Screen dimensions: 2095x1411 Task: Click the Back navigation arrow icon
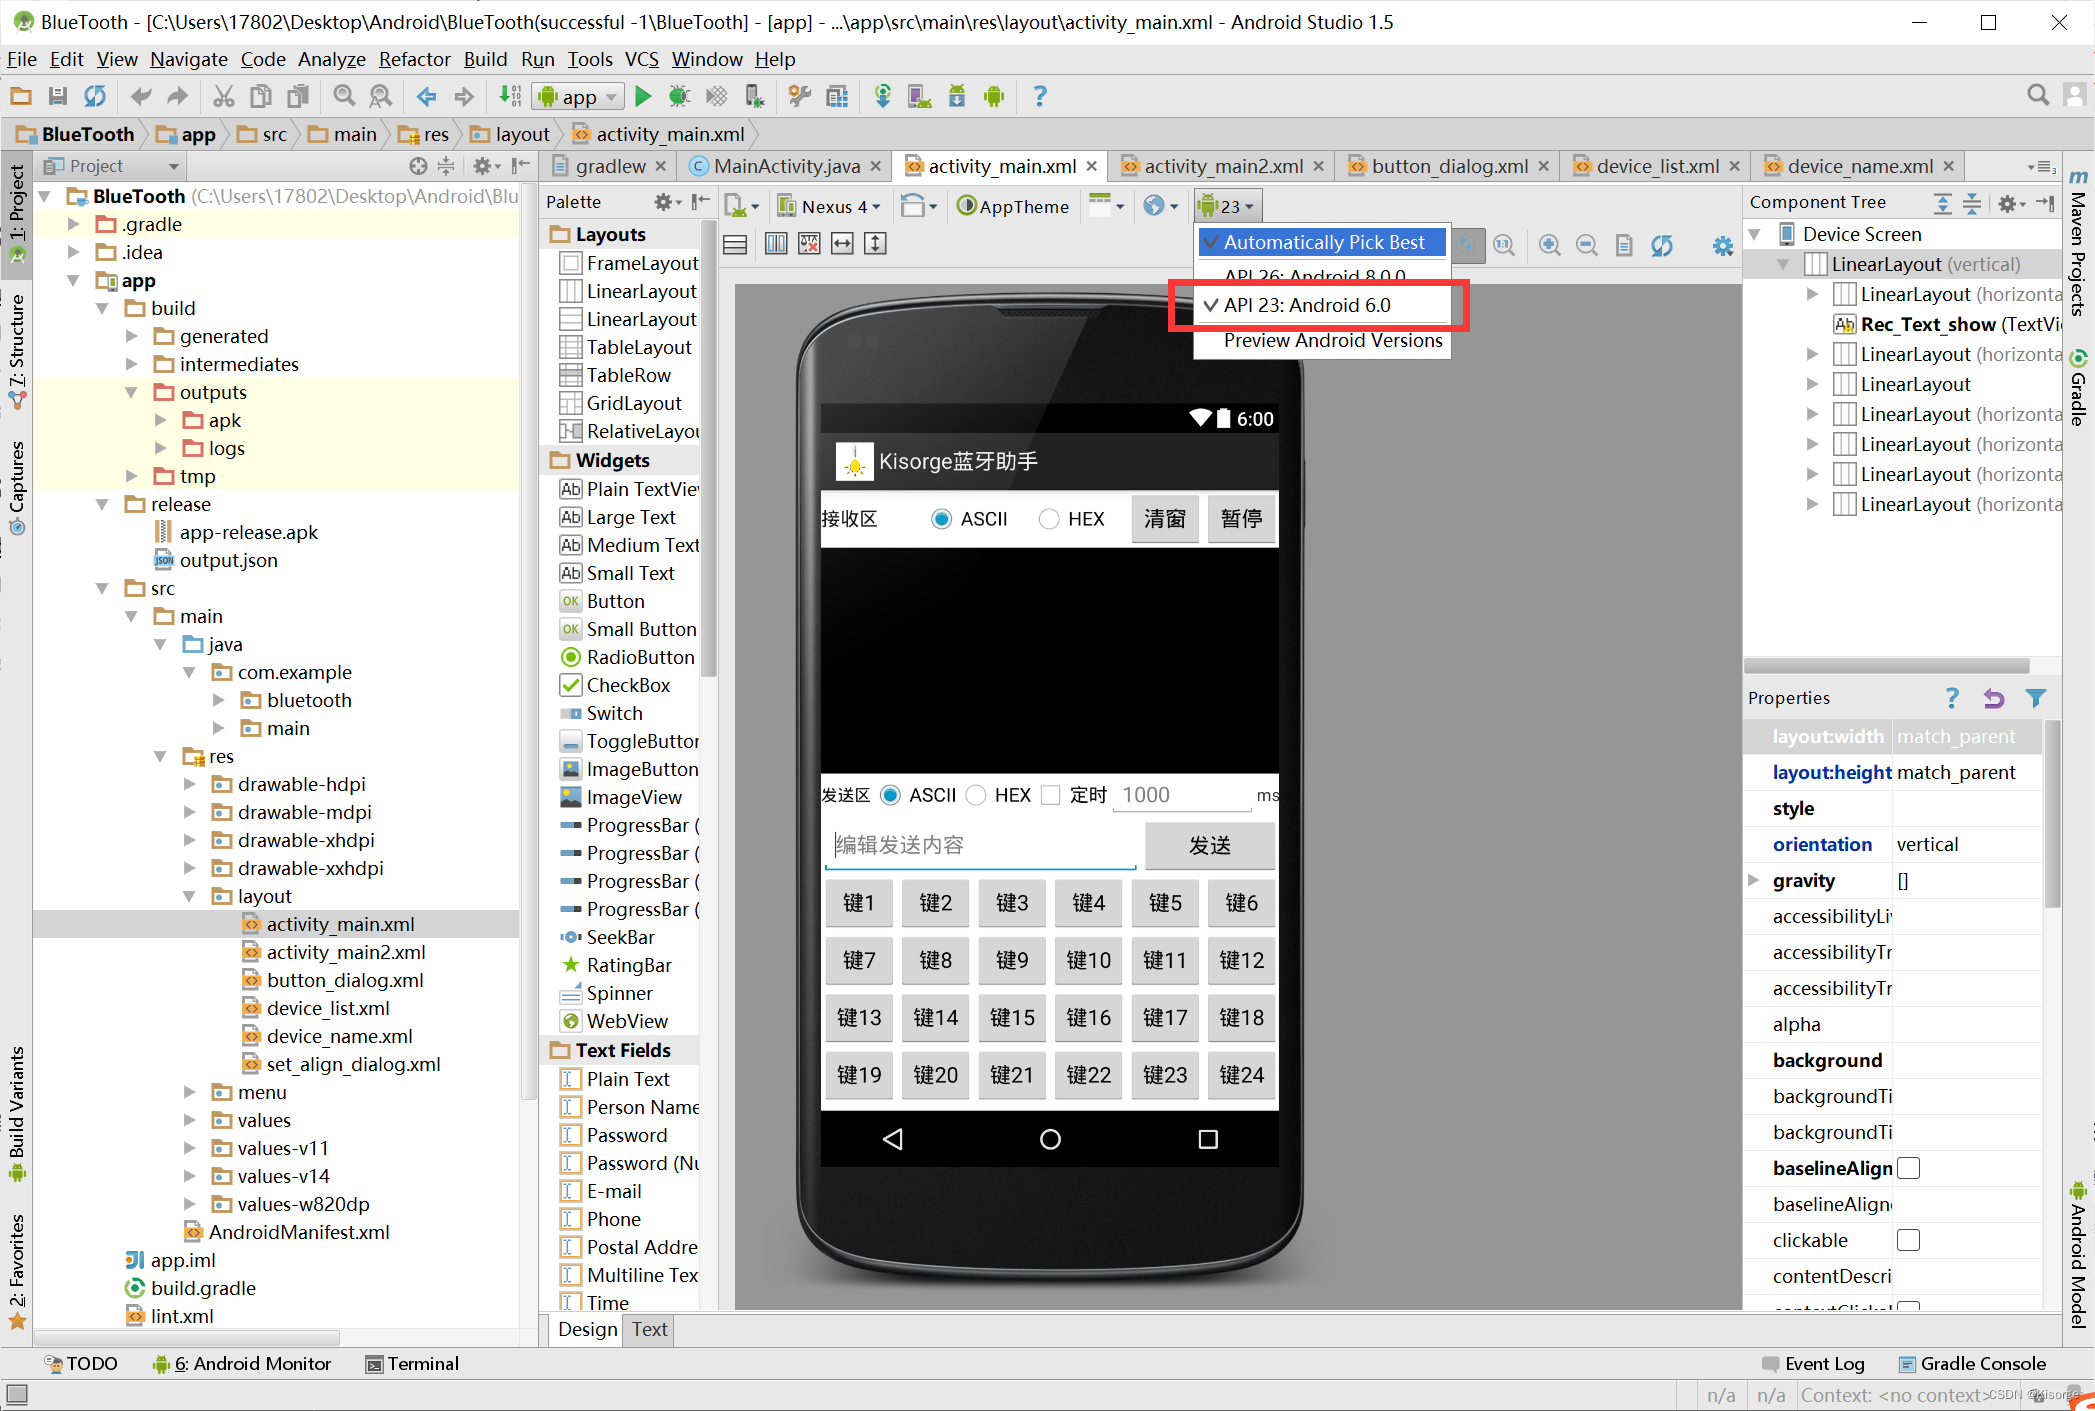pyautogui.click(x=427, y=96)
